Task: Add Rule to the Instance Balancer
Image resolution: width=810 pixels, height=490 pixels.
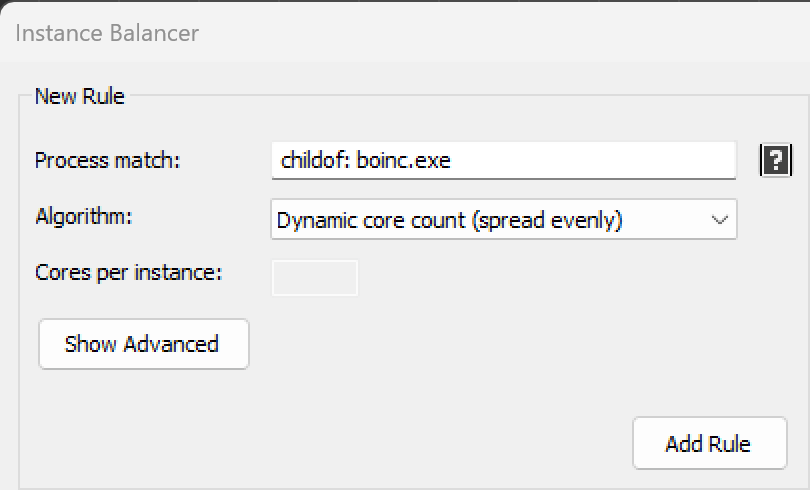Action: [x=710, y=444]
